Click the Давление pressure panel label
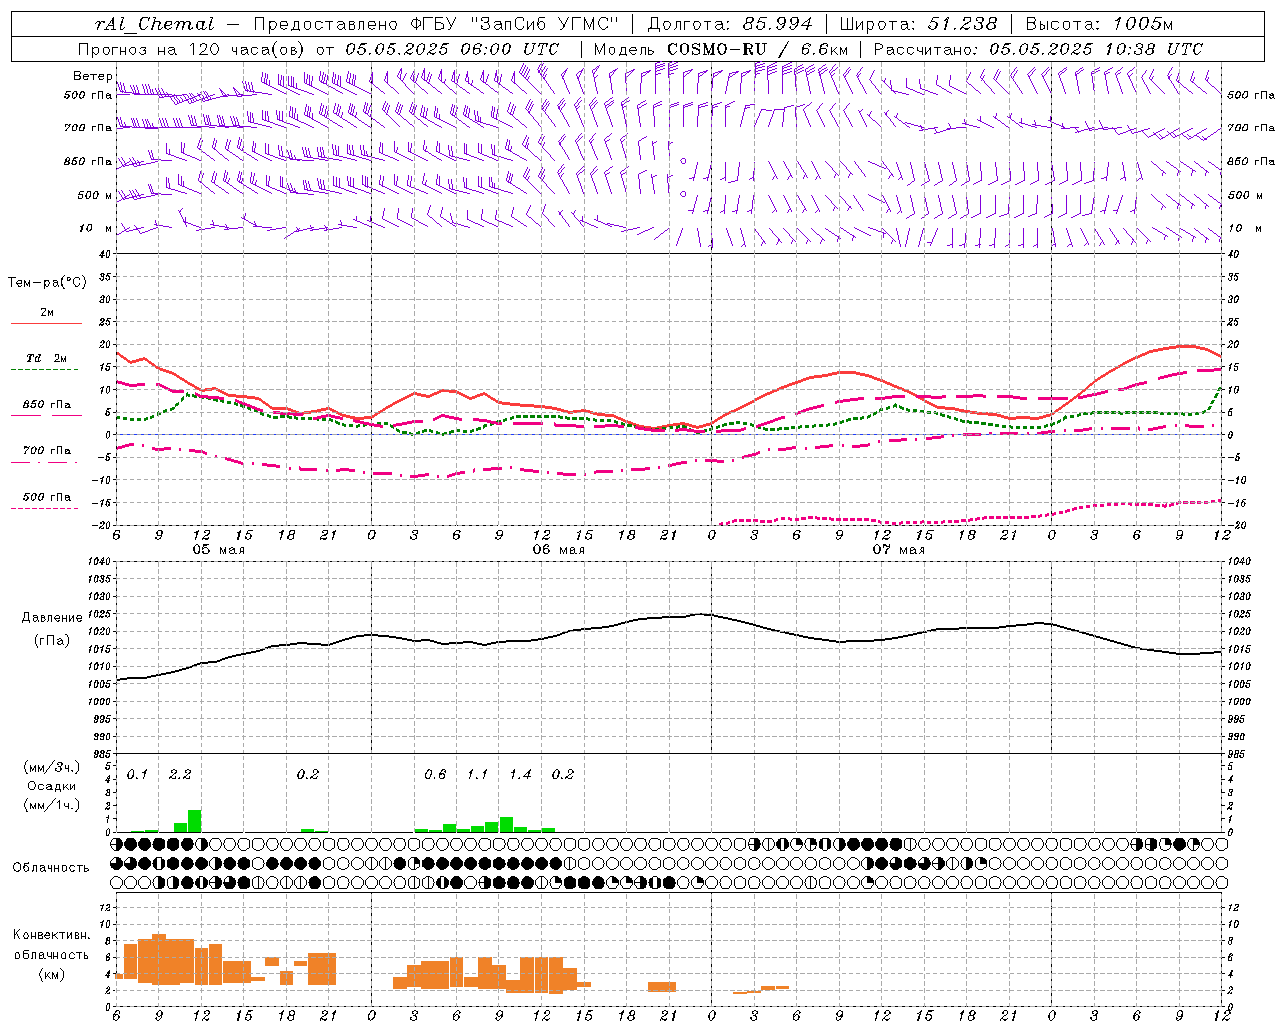This screenshot has height=1024, width=1280. (52, 618)
